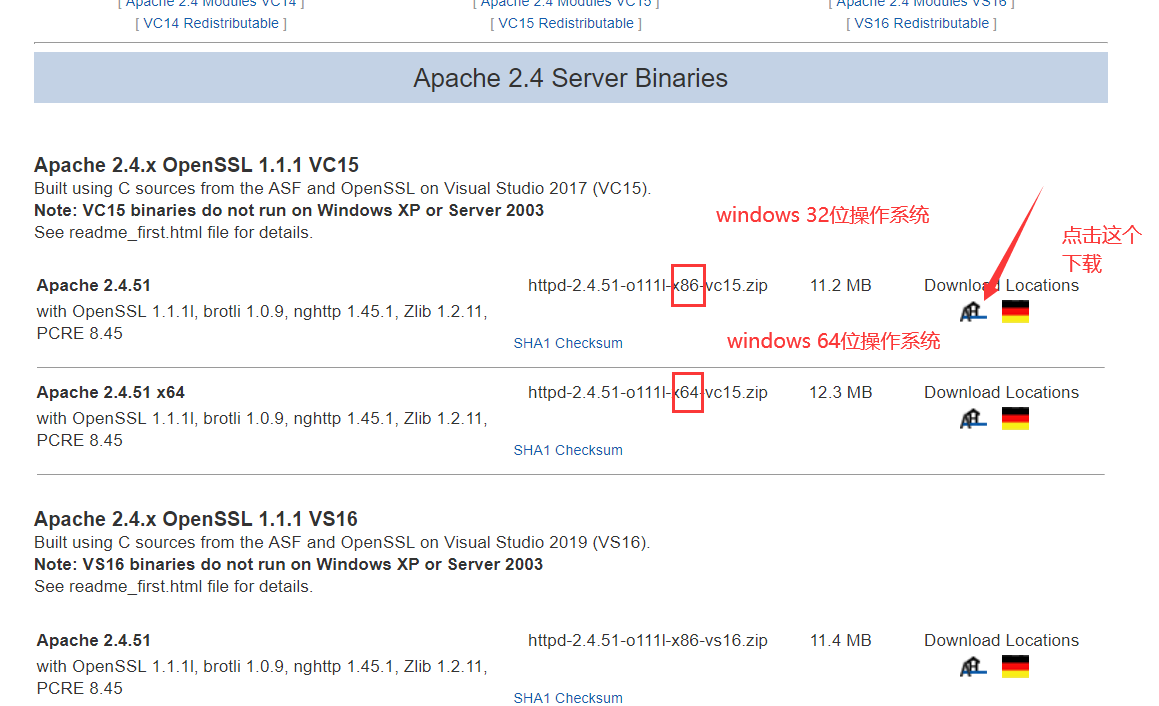Open VS16 Redistributable link
This screenshot has height=706, width=1159.
coord(921,24)
